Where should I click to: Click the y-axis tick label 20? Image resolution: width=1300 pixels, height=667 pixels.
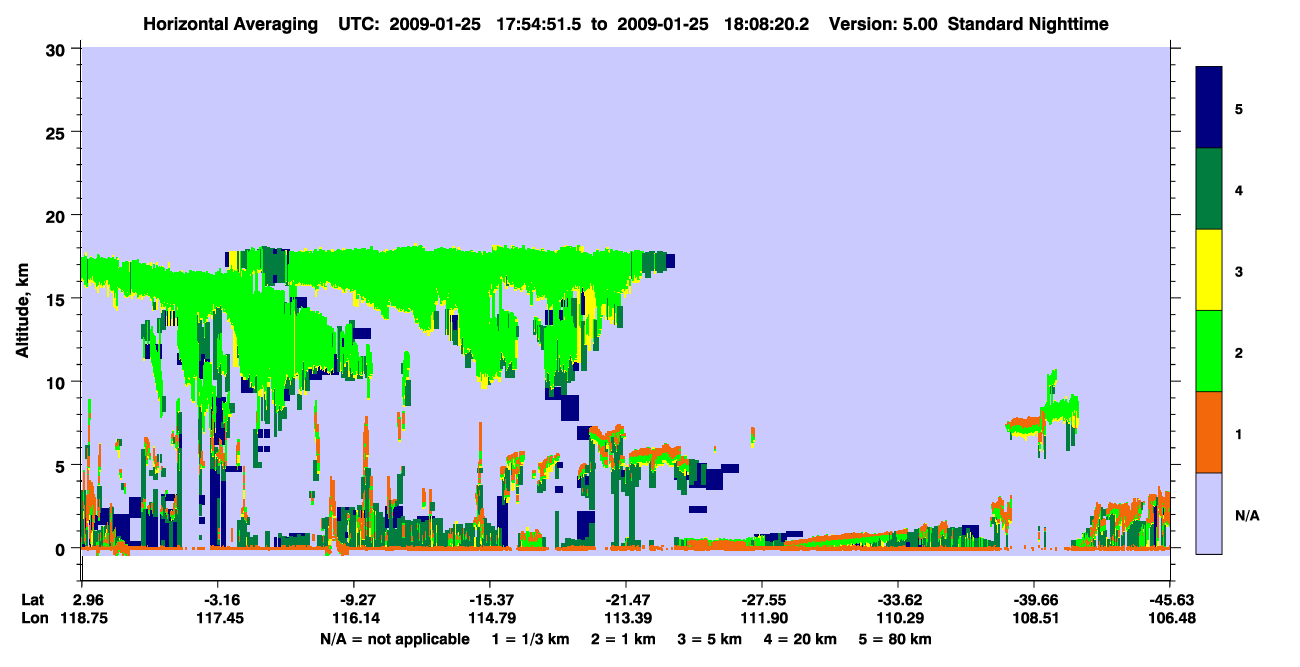coord(58,215)
